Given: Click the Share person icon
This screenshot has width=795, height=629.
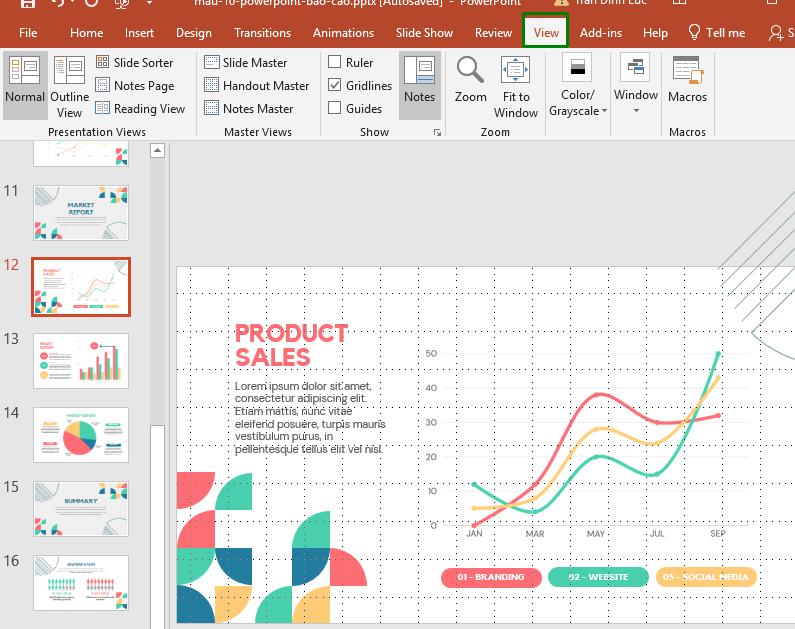Looking at the screenshot, I should click(x=776, y=33).
